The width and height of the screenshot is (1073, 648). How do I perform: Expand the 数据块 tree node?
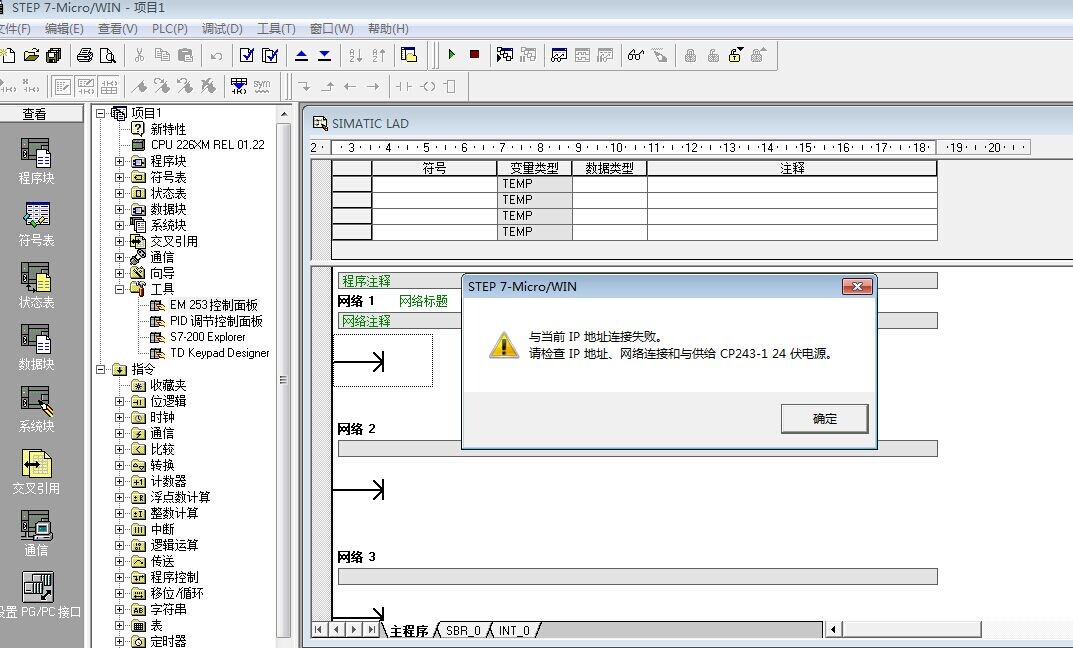click(x=120, y=209)
